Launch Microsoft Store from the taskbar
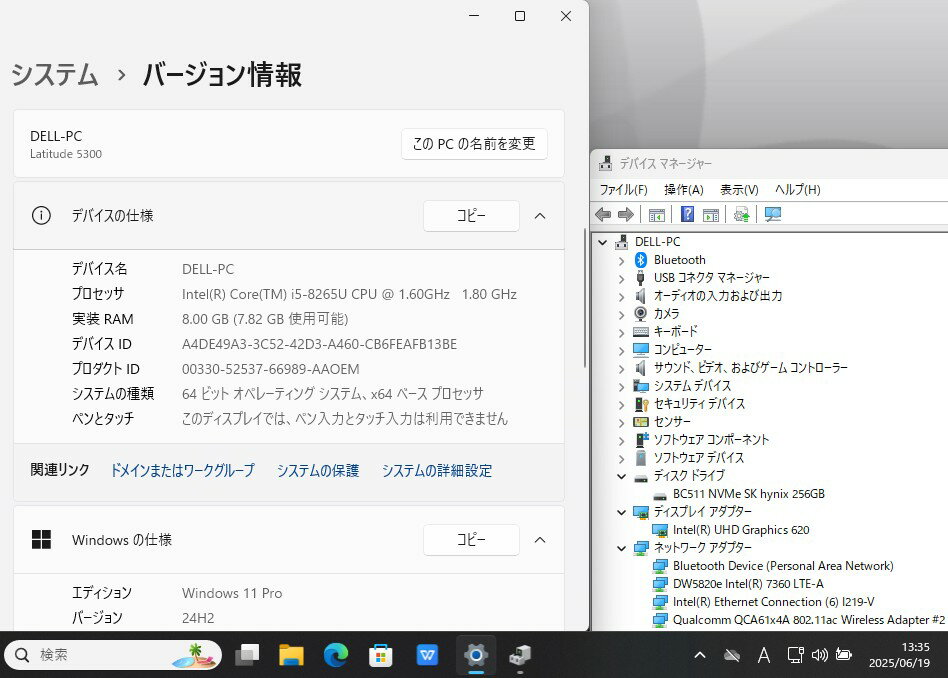Viewport: 948px width, 678px height. click(381, 655)
